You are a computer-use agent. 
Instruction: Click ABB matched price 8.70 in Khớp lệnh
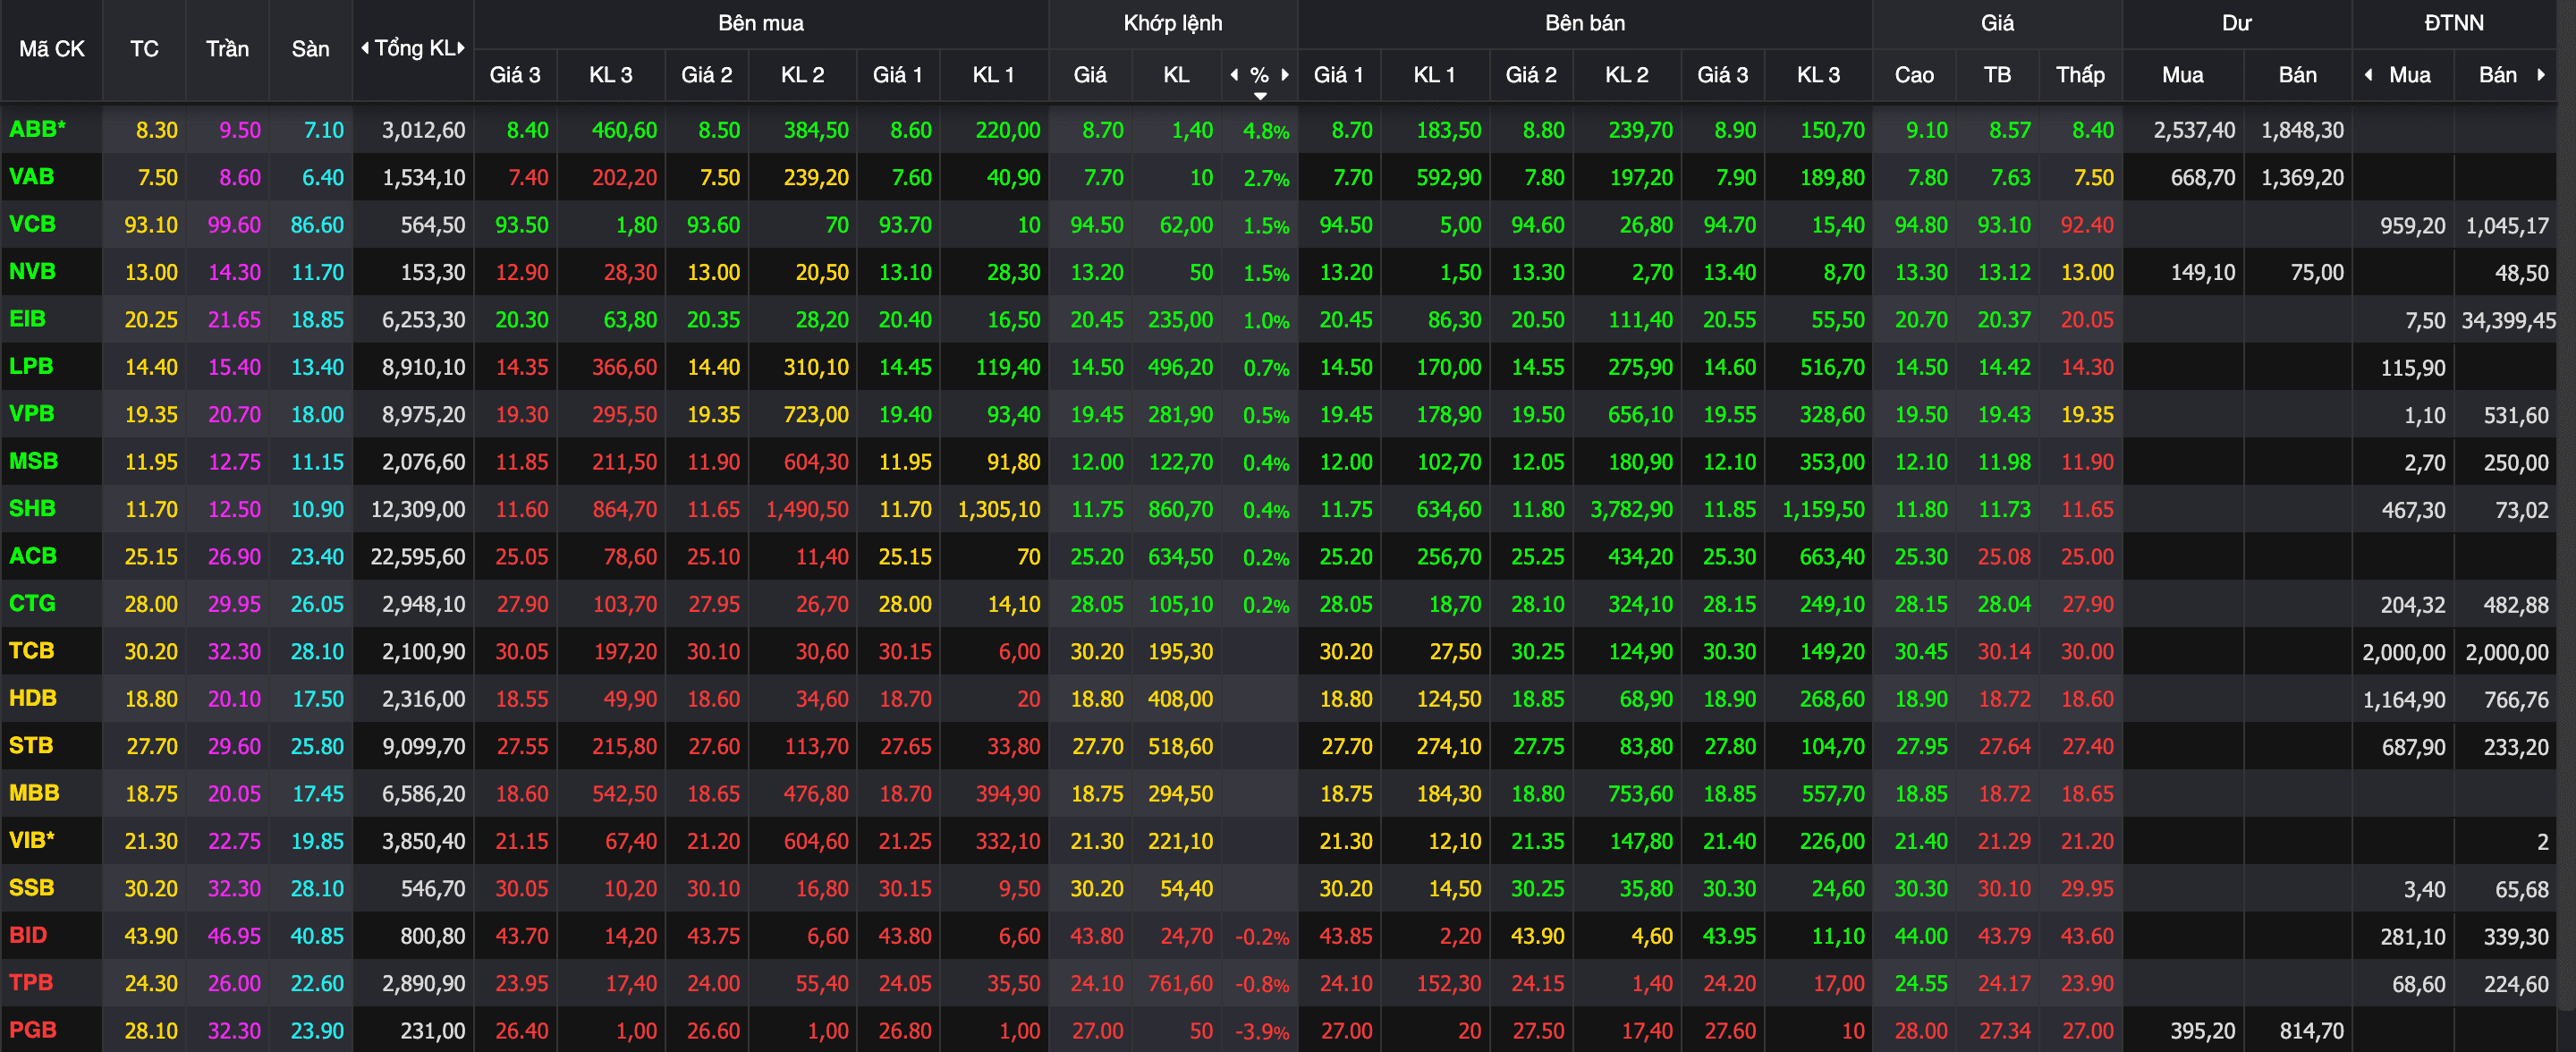[1103, 130]
